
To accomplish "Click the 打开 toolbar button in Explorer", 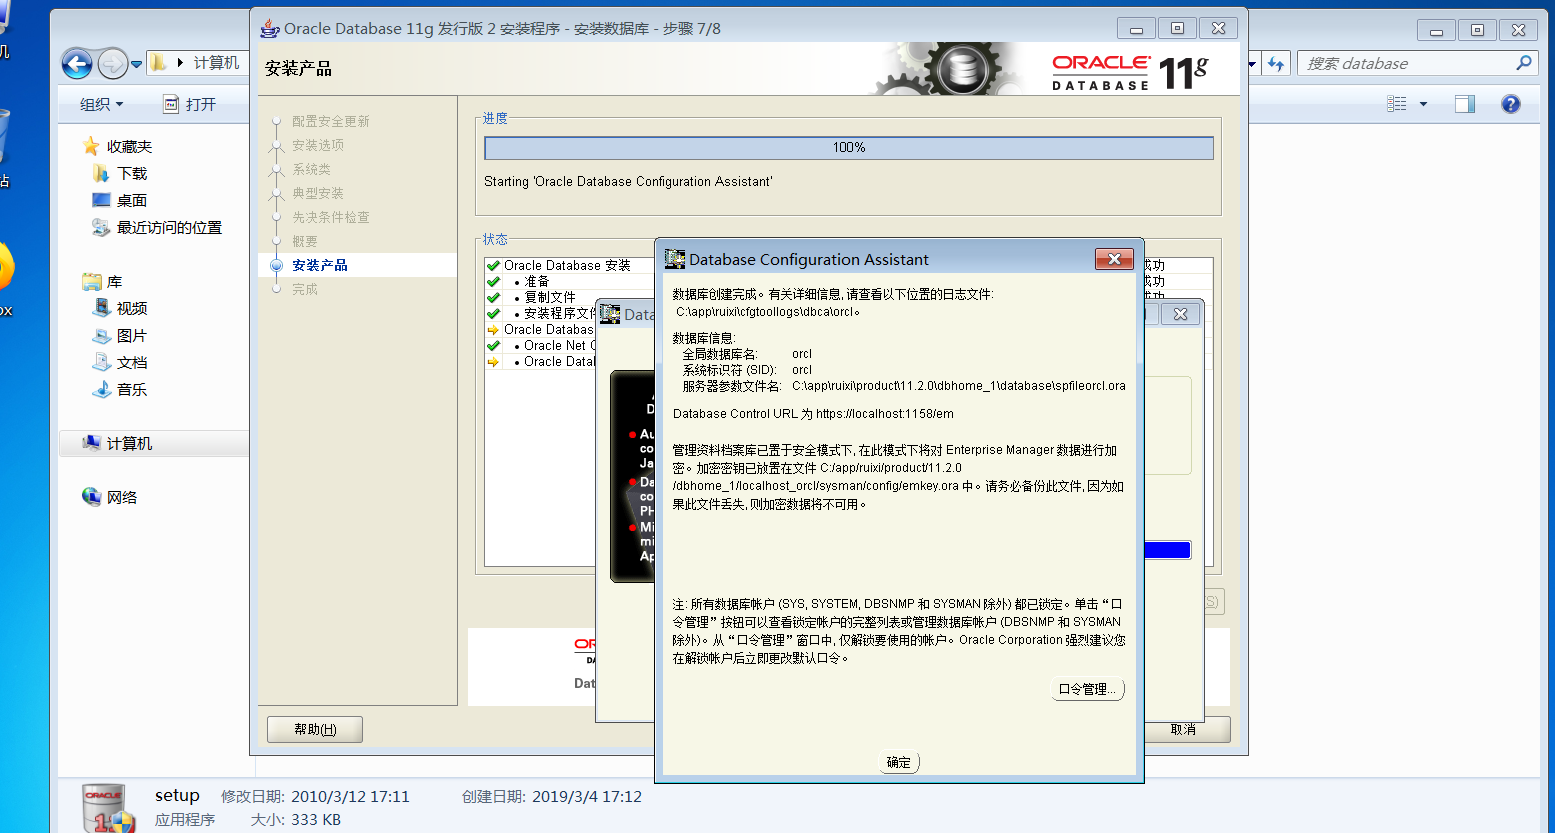I will [190, 104].
